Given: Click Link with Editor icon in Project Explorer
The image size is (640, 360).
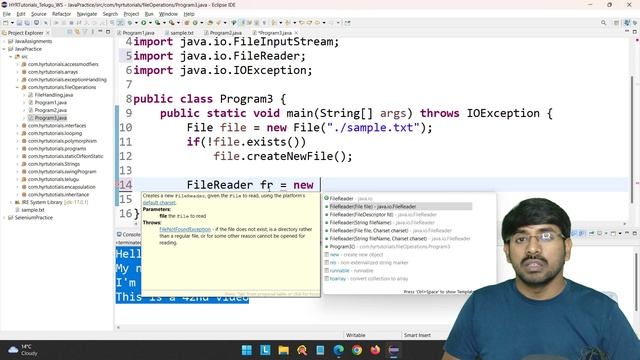Looking at the screenshot, I should click(x=77, y=32).
